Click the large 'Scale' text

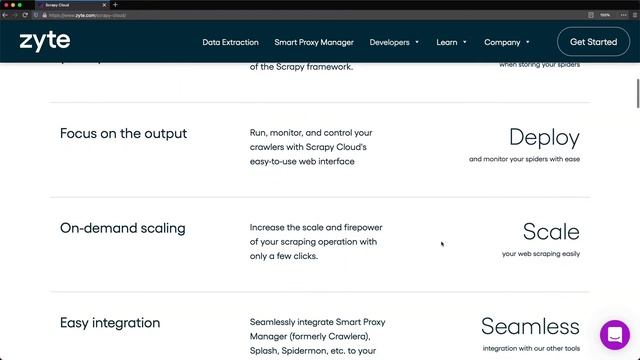(x=551, y=232)
